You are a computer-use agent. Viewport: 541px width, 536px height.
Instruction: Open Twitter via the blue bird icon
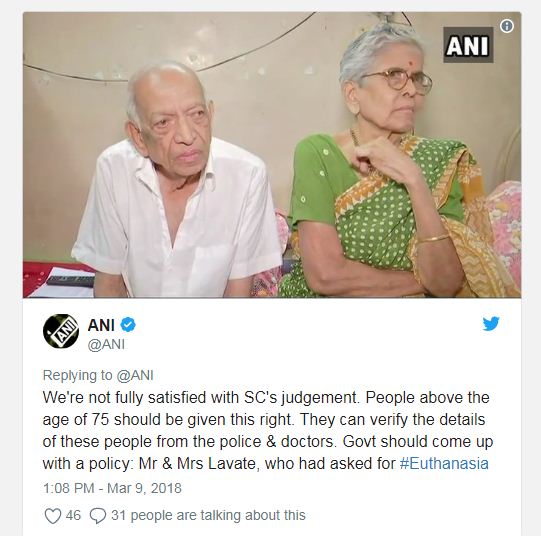click(491, 324)
